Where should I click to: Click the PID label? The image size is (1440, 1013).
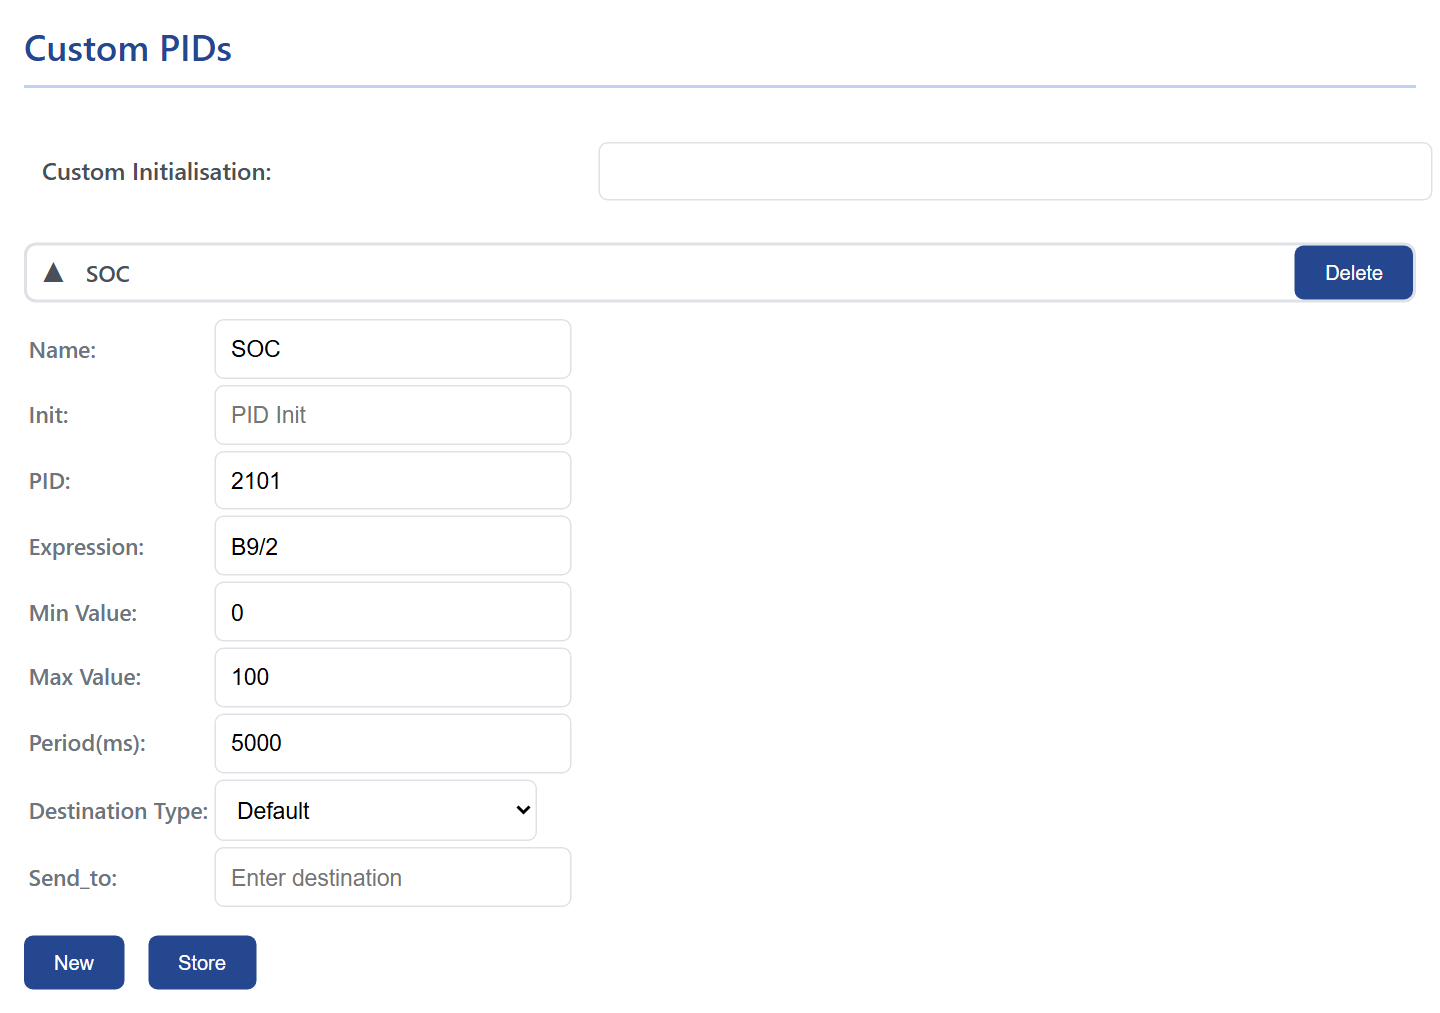(50, 481)
